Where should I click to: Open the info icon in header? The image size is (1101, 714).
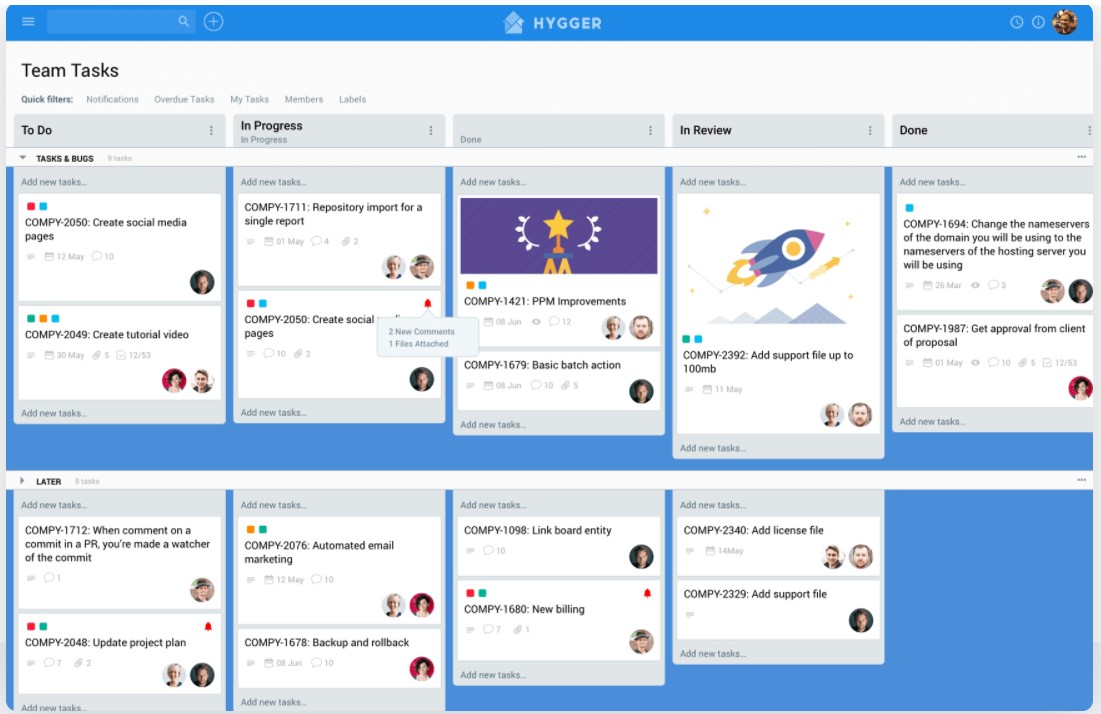(x=1038, y=22)
